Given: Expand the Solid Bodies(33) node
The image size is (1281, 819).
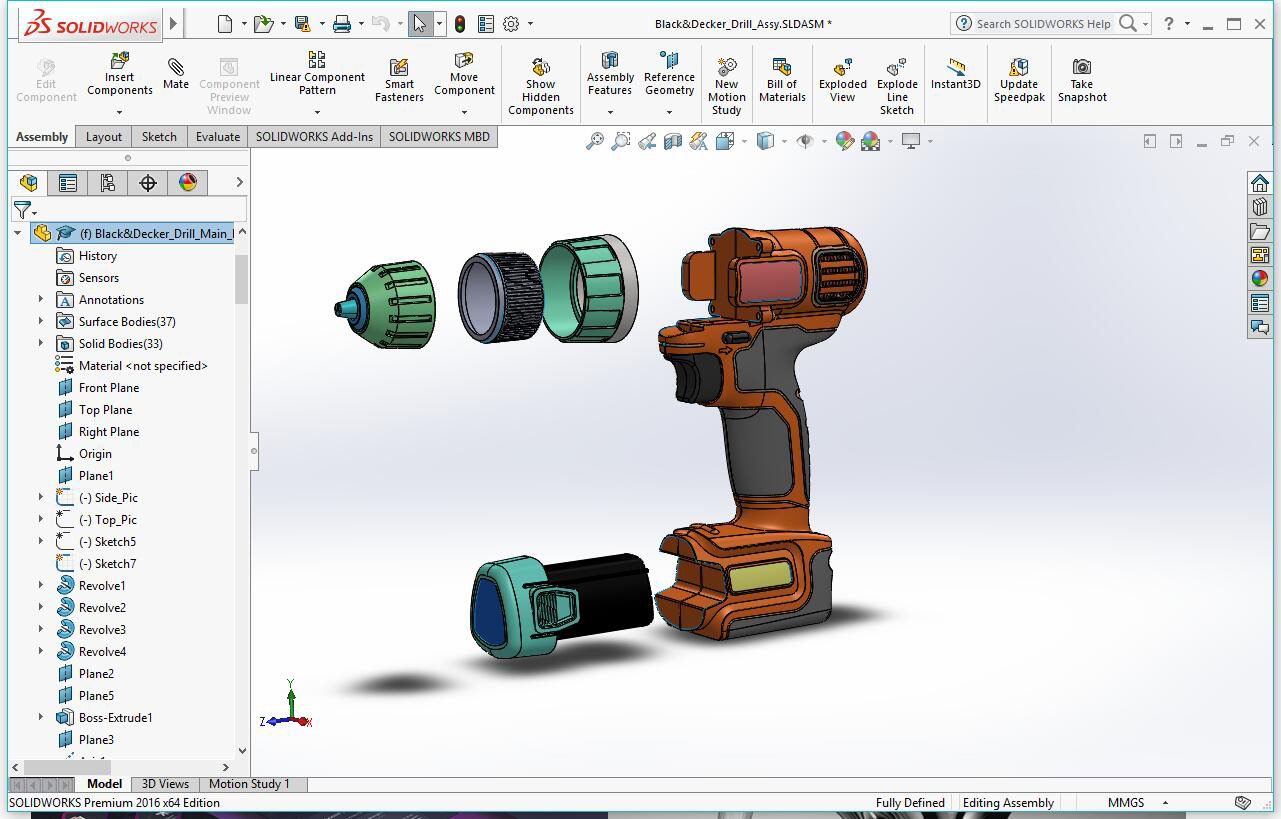Looking at the screenshot, I should 41,343.
